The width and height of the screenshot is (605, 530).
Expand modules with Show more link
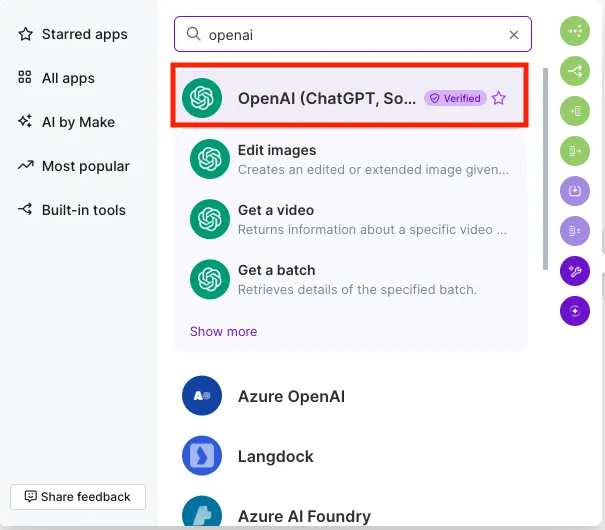tap(223, 331)
